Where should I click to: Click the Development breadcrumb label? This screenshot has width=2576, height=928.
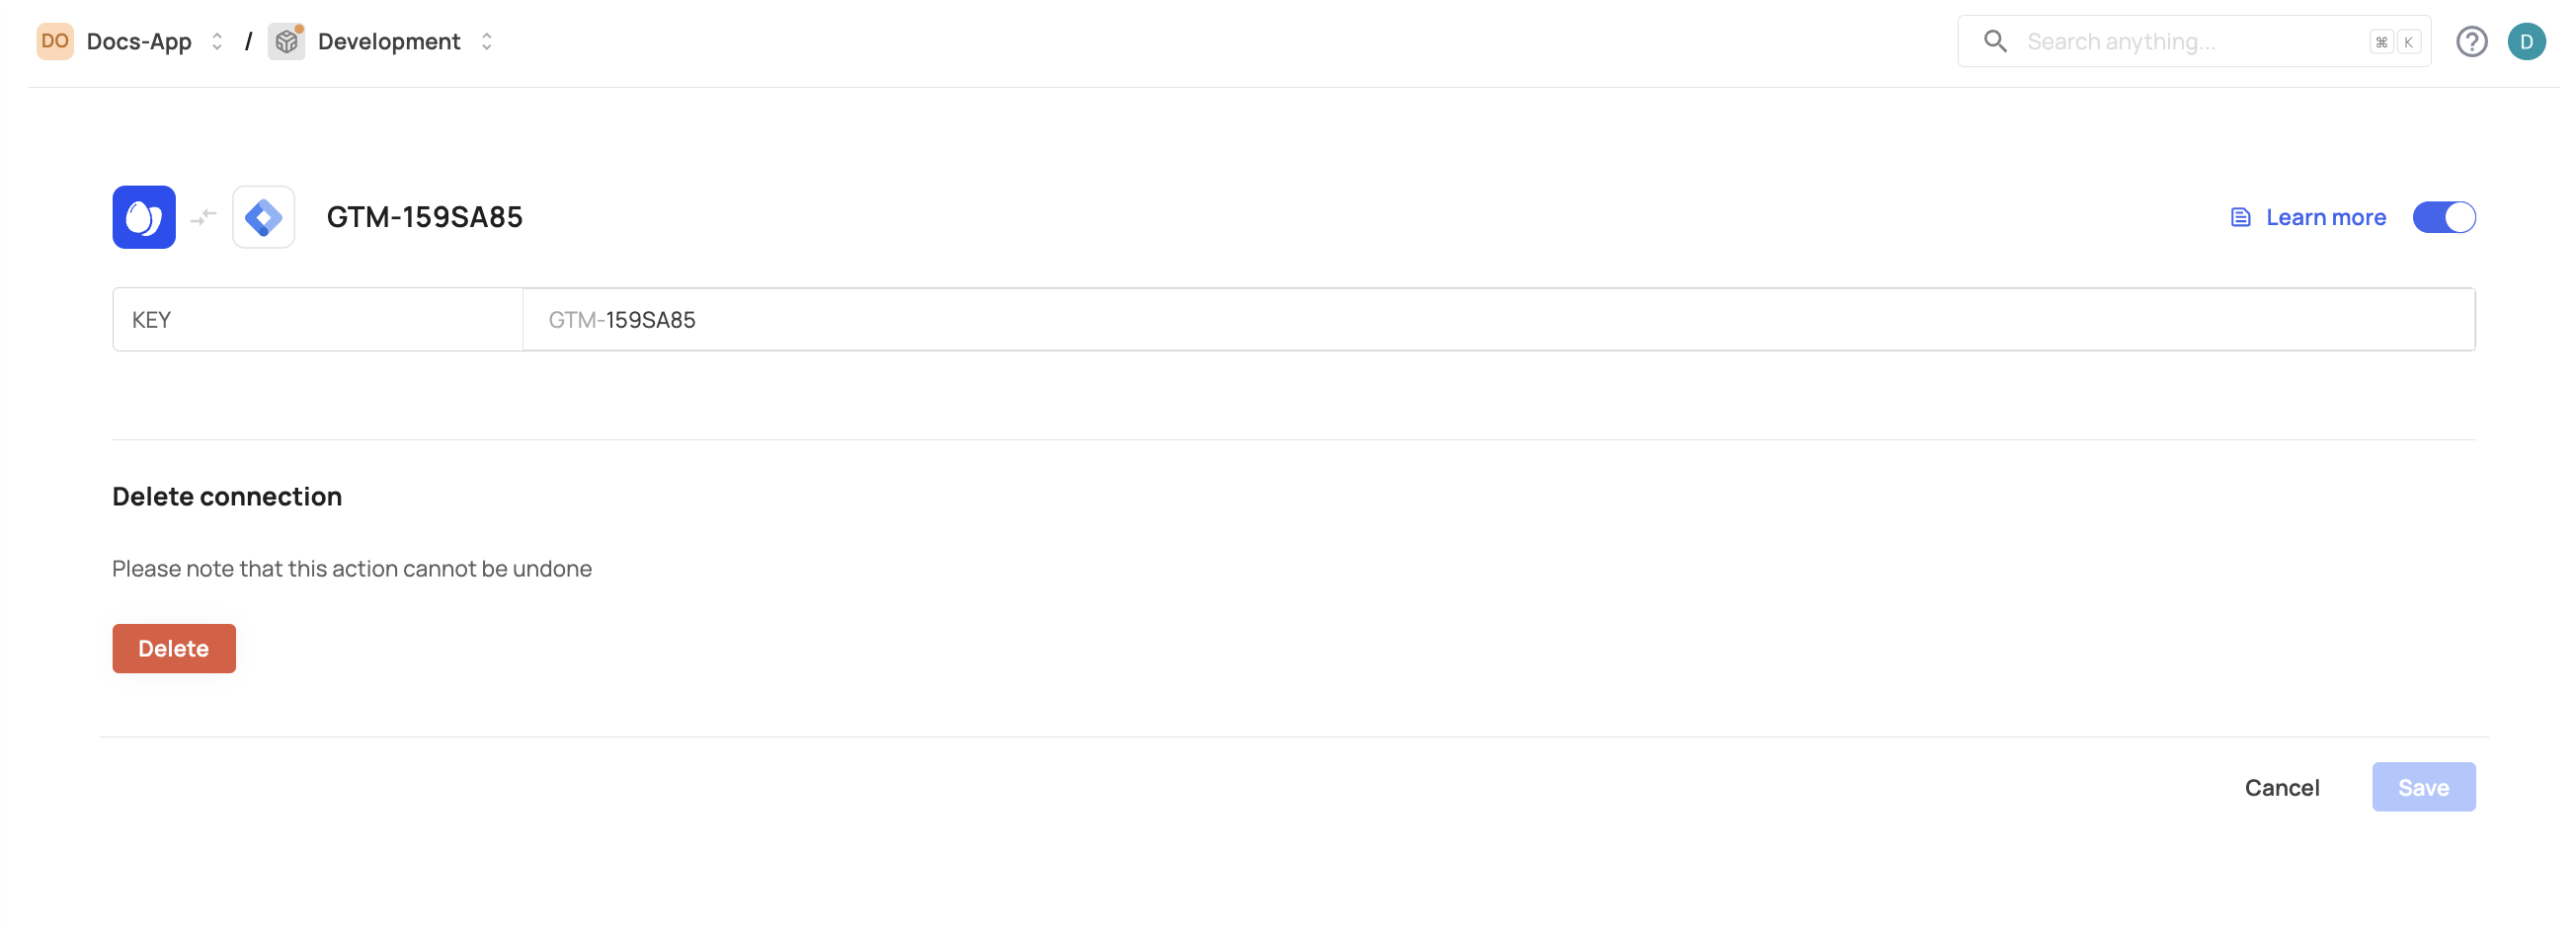389,41
